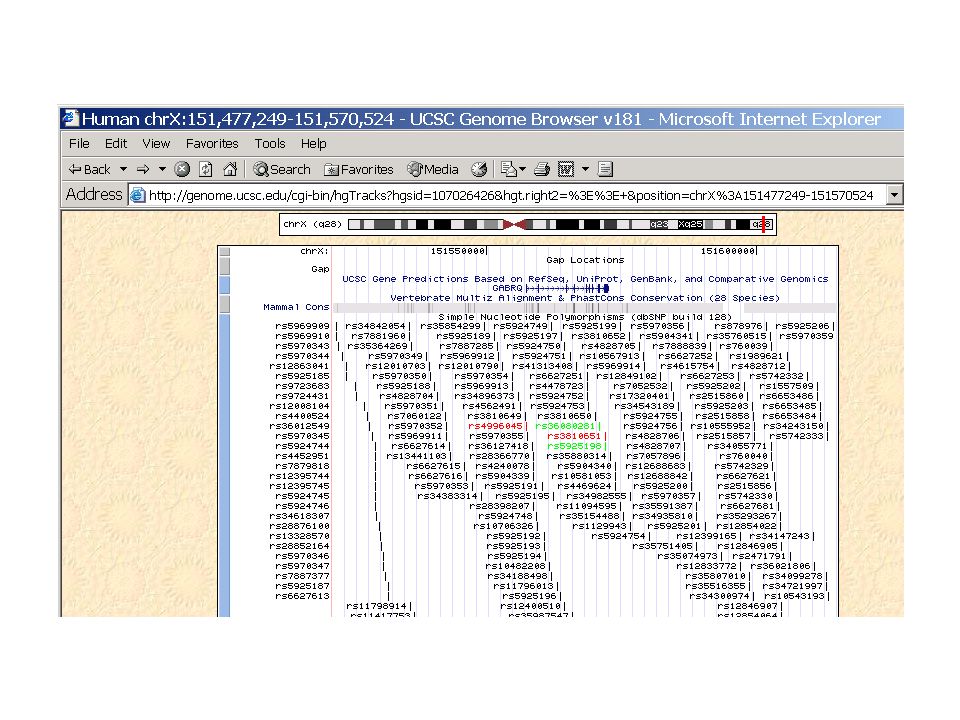The image size is (960, 720).
Task: Click SNP label rs5925206
Action: click(802, 326)
